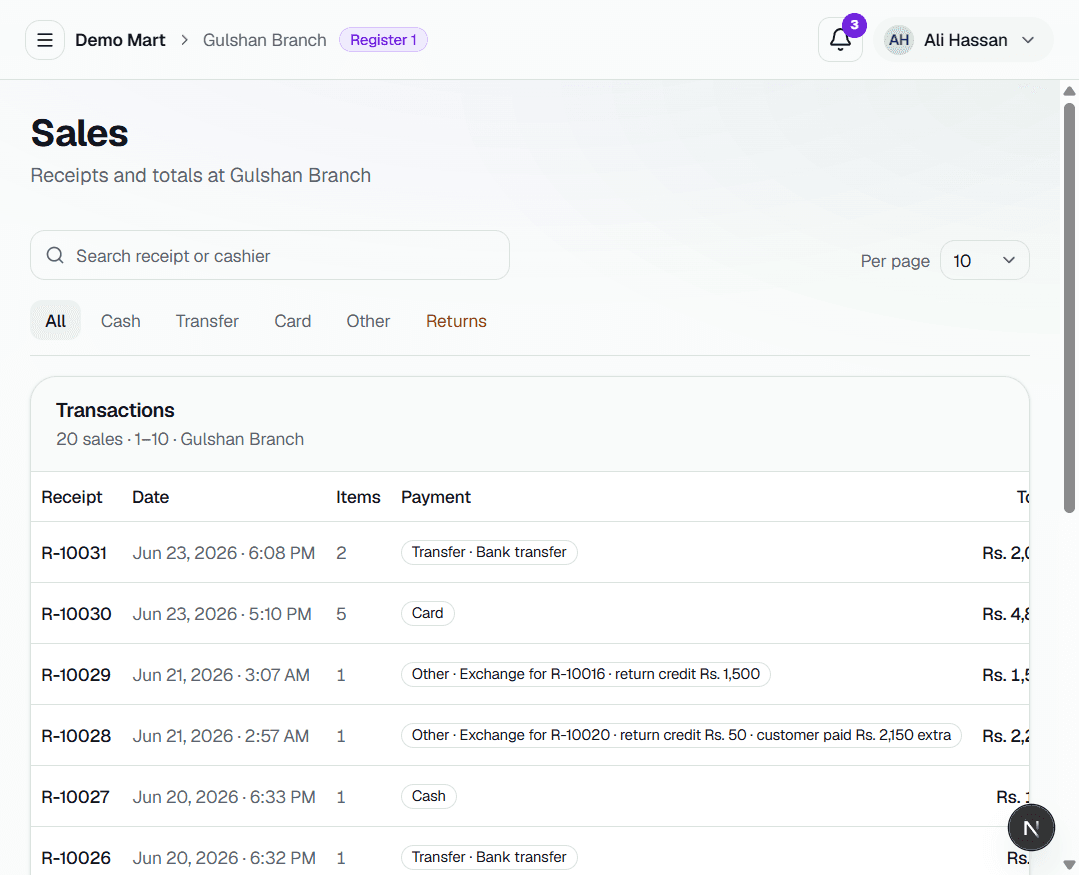Click the Payment column header
This screenshot has width=1079, height=875.
(436, 497)
